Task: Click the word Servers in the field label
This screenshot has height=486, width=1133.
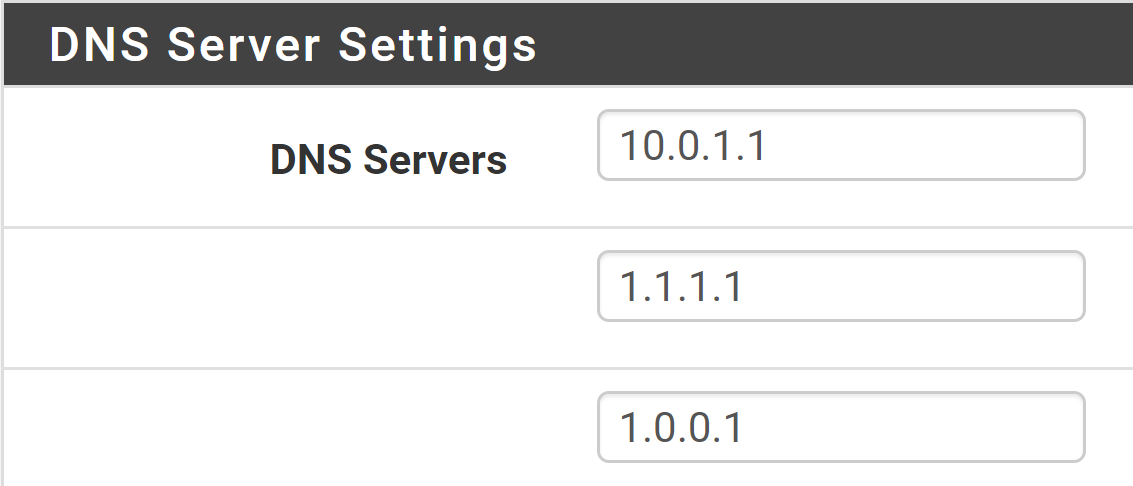Action: click(x=435, y=160)
